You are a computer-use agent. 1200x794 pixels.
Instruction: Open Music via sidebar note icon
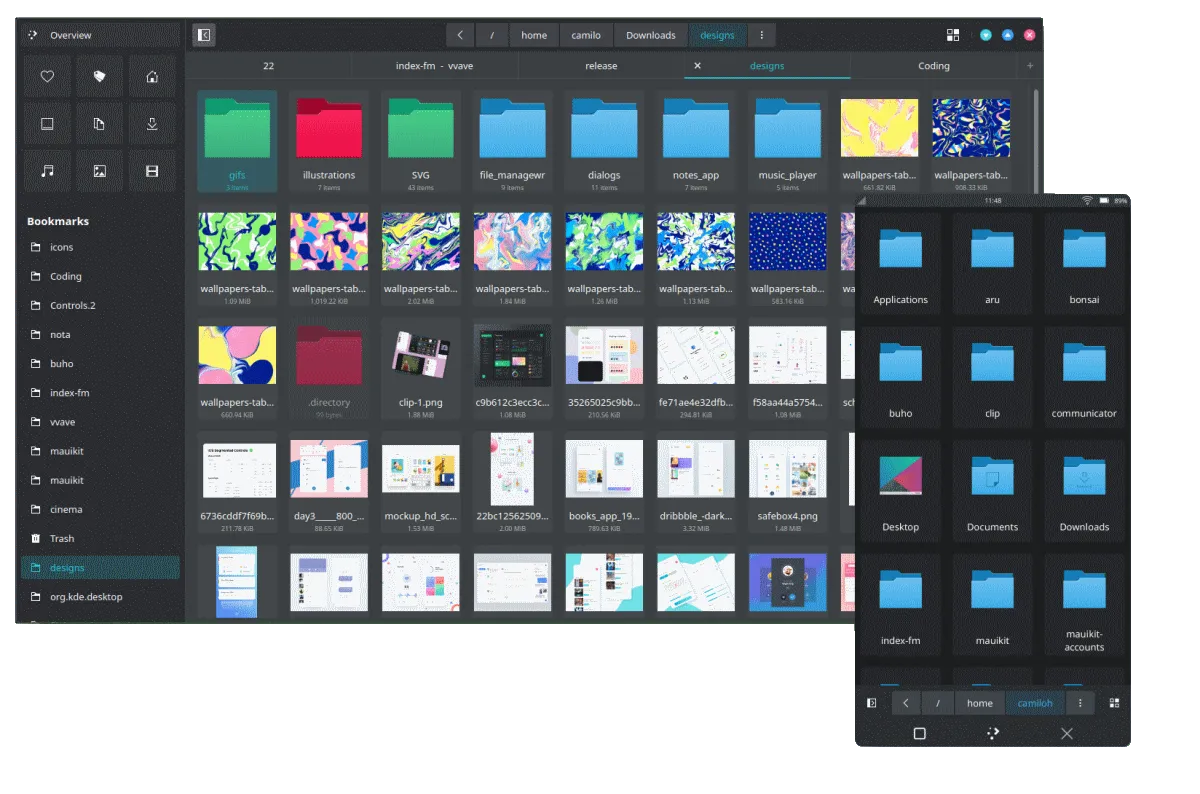click(x=47, y=171)
